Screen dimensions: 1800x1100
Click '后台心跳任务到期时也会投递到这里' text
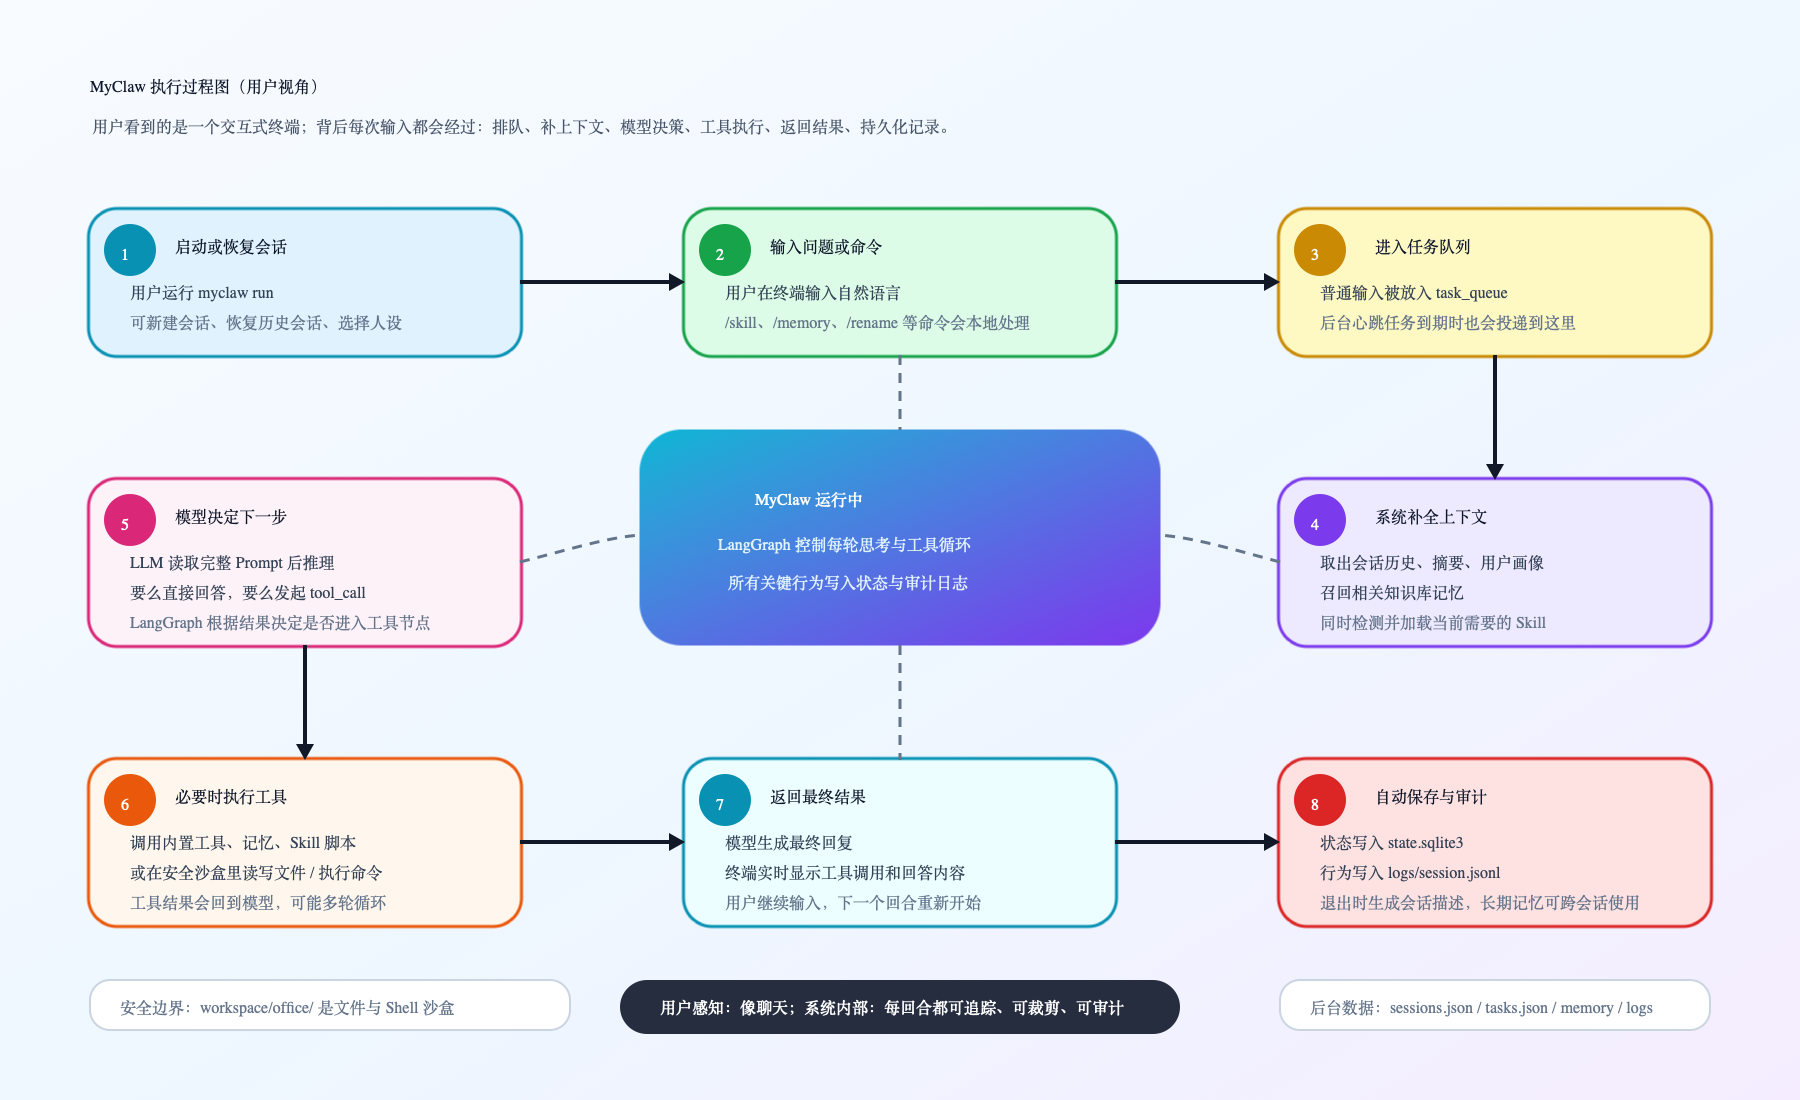tap(1448, 323)
